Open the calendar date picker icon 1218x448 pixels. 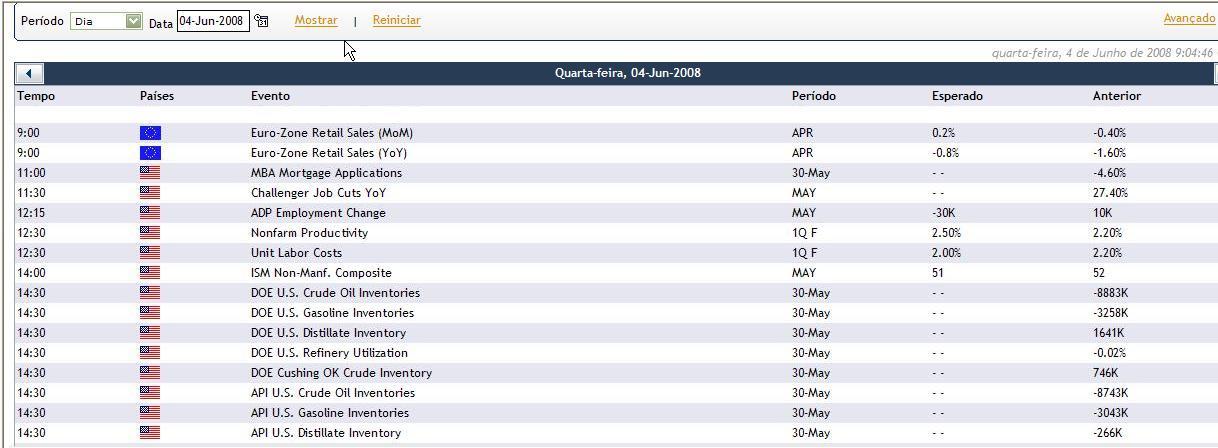point(261,21)
